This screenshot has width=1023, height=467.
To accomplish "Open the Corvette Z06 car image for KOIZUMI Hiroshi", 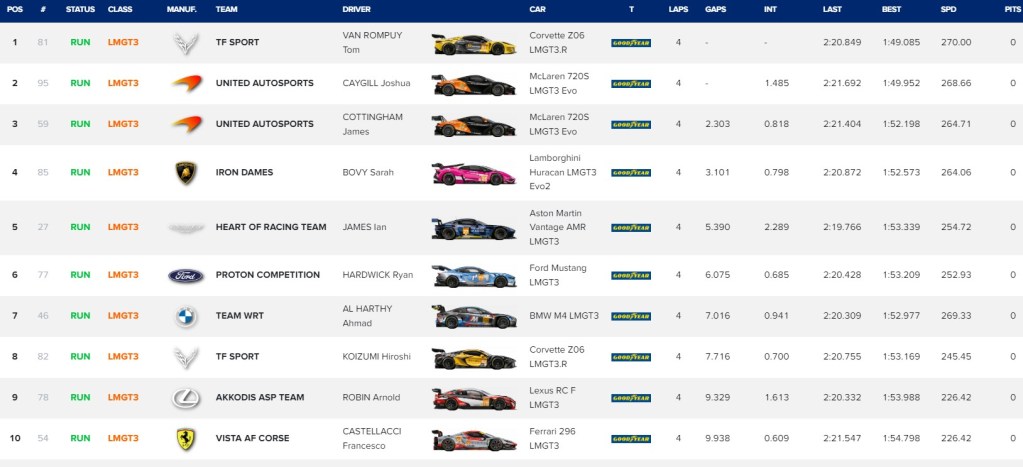I will click(474, 358).
